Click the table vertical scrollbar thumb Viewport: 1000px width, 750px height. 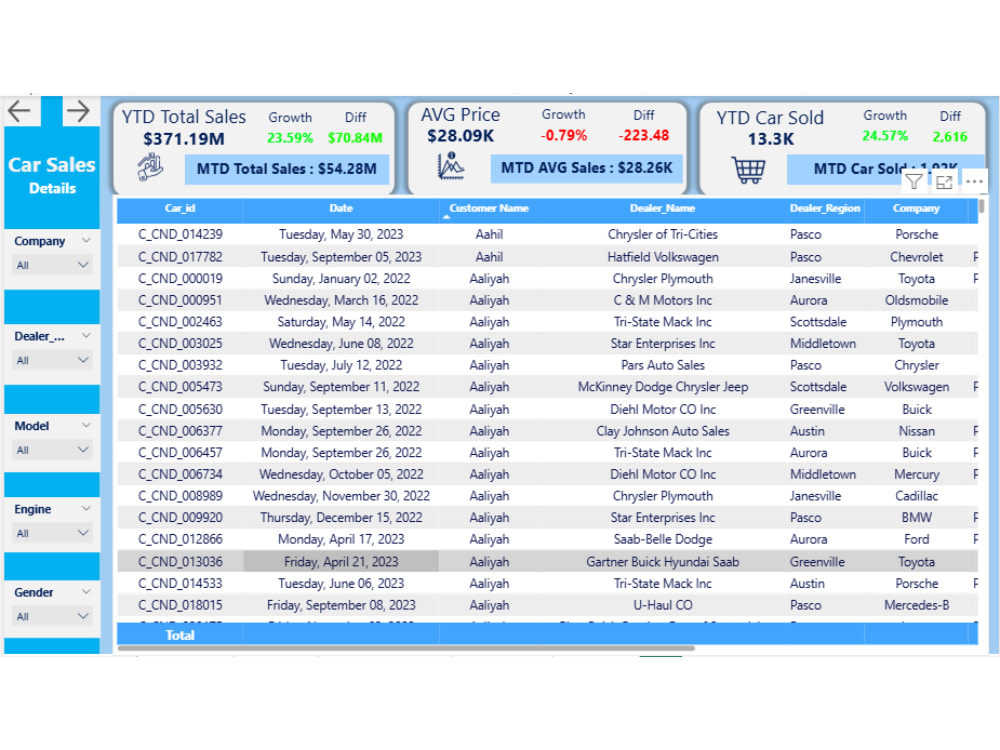tap(982, 206)
